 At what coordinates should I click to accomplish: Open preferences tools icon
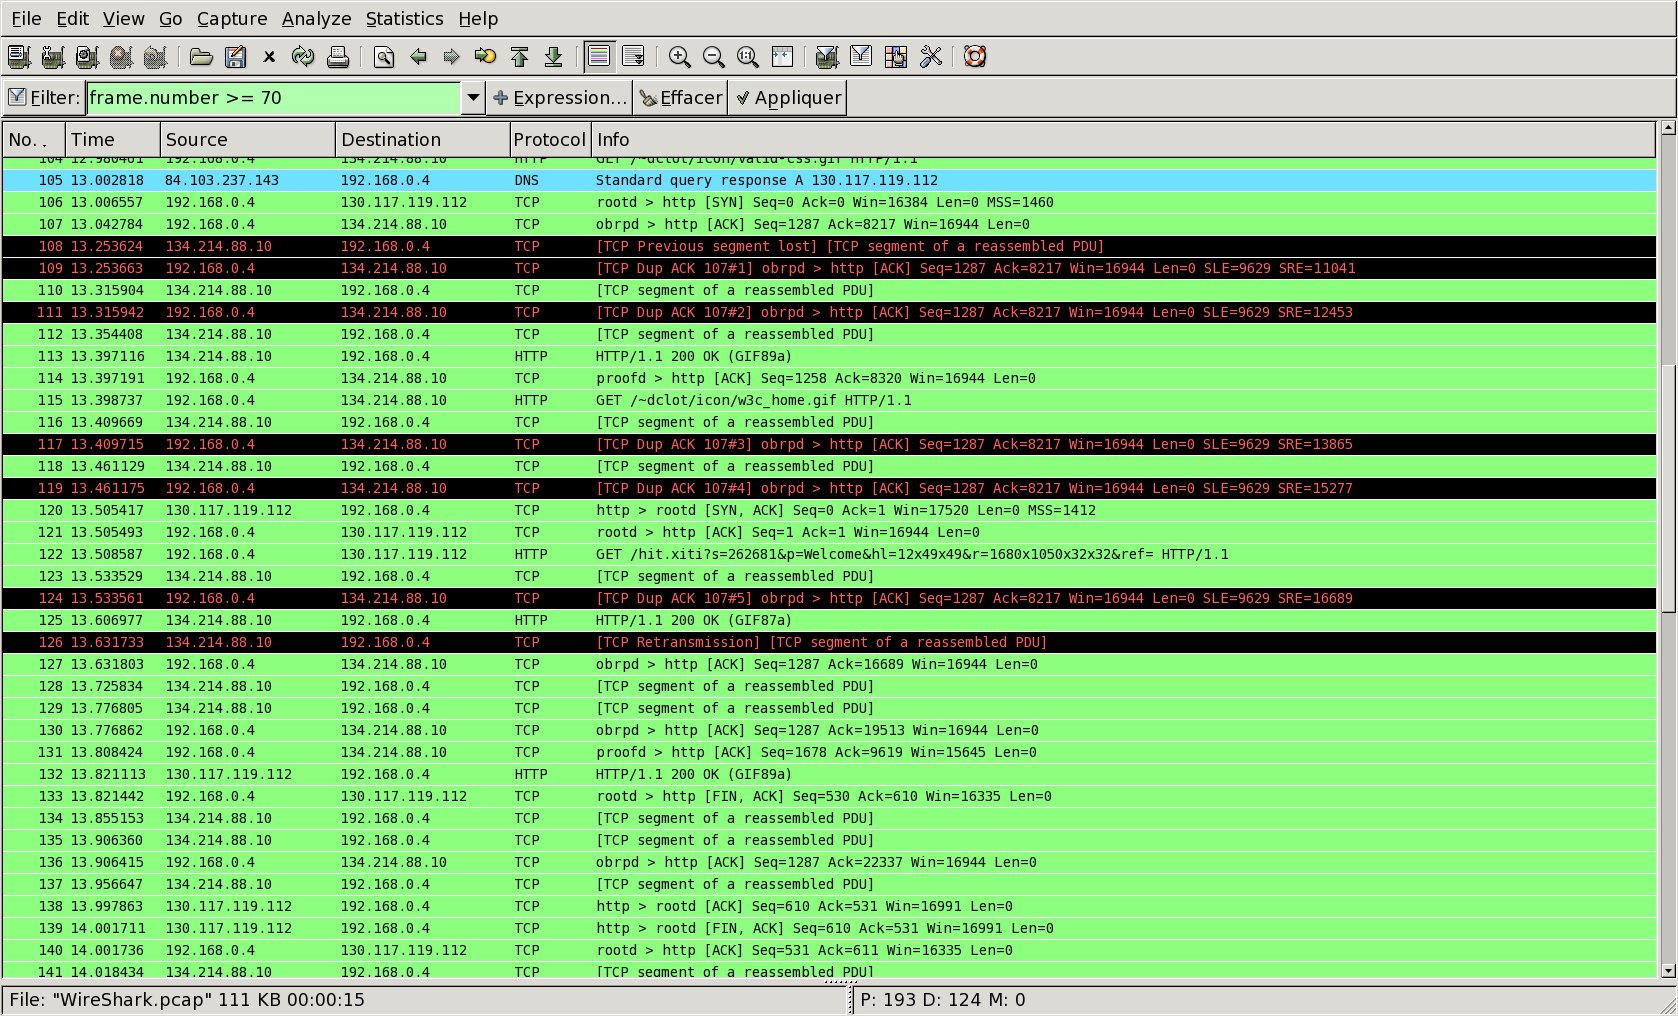[931, 57]
